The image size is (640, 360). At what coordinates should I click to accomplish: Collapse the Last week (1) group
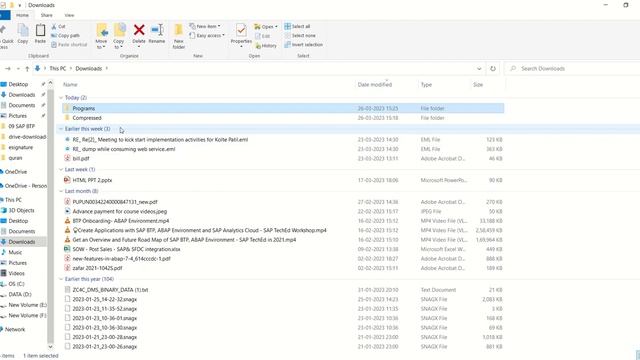click(61, 169)
